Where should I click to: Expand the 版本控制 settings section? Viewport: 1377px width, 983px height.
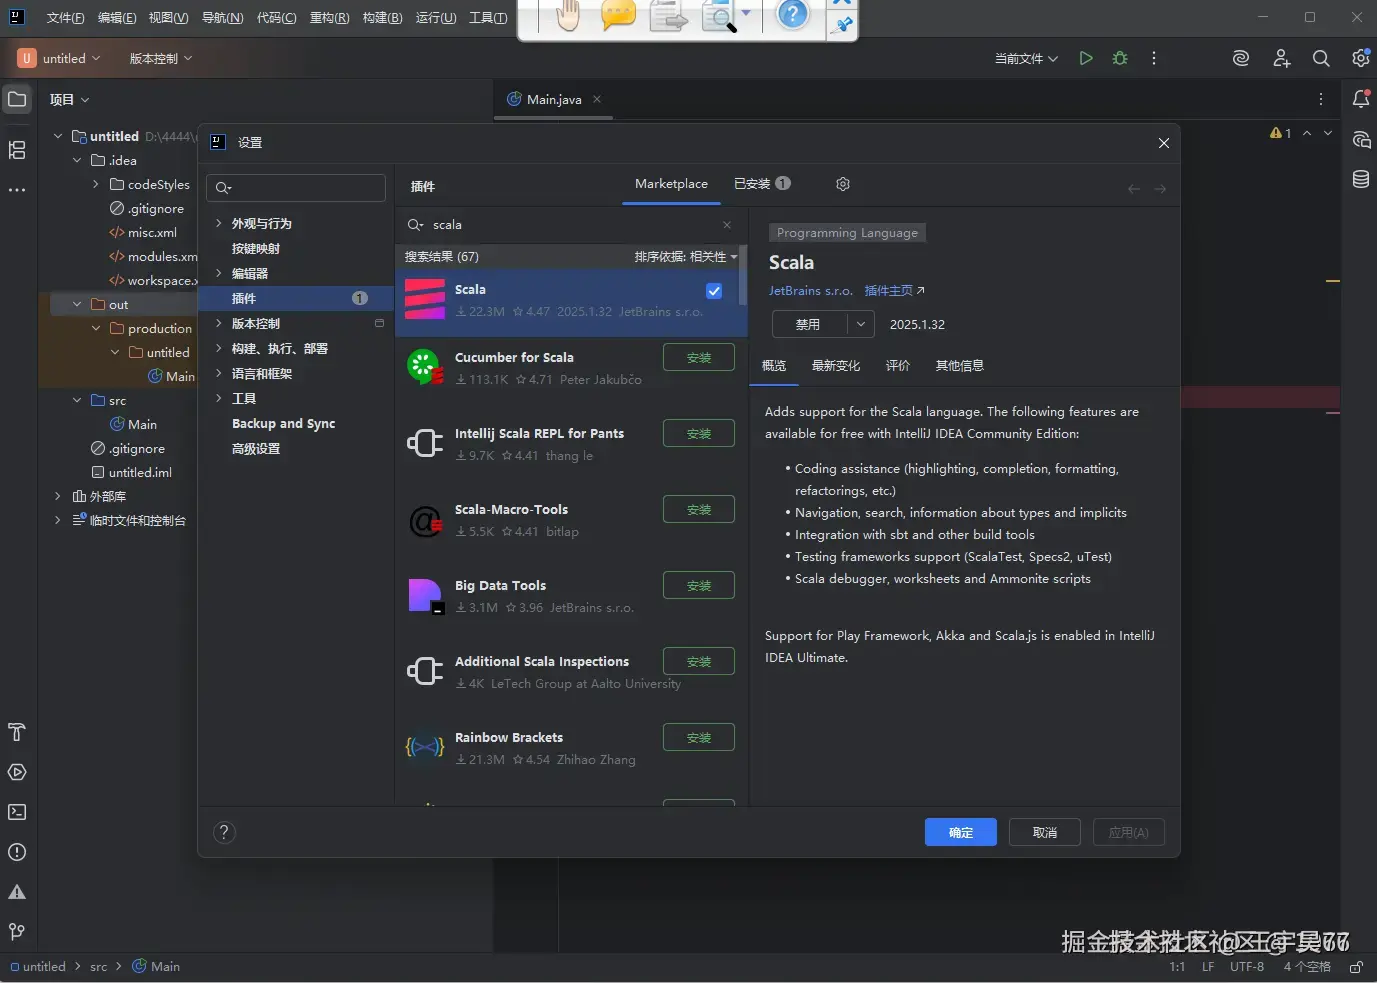tap(219, 323)
